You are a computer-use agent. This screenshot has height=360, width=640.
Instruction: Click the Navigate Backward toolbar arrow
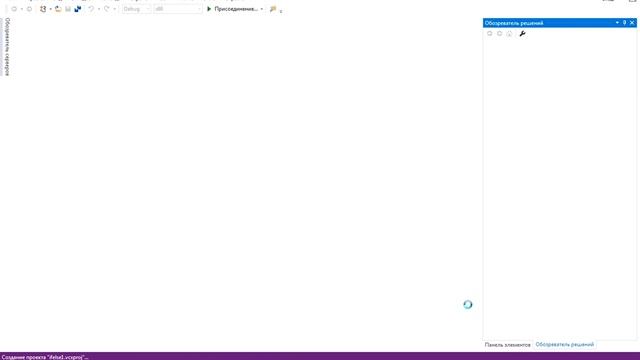[14, 9]
